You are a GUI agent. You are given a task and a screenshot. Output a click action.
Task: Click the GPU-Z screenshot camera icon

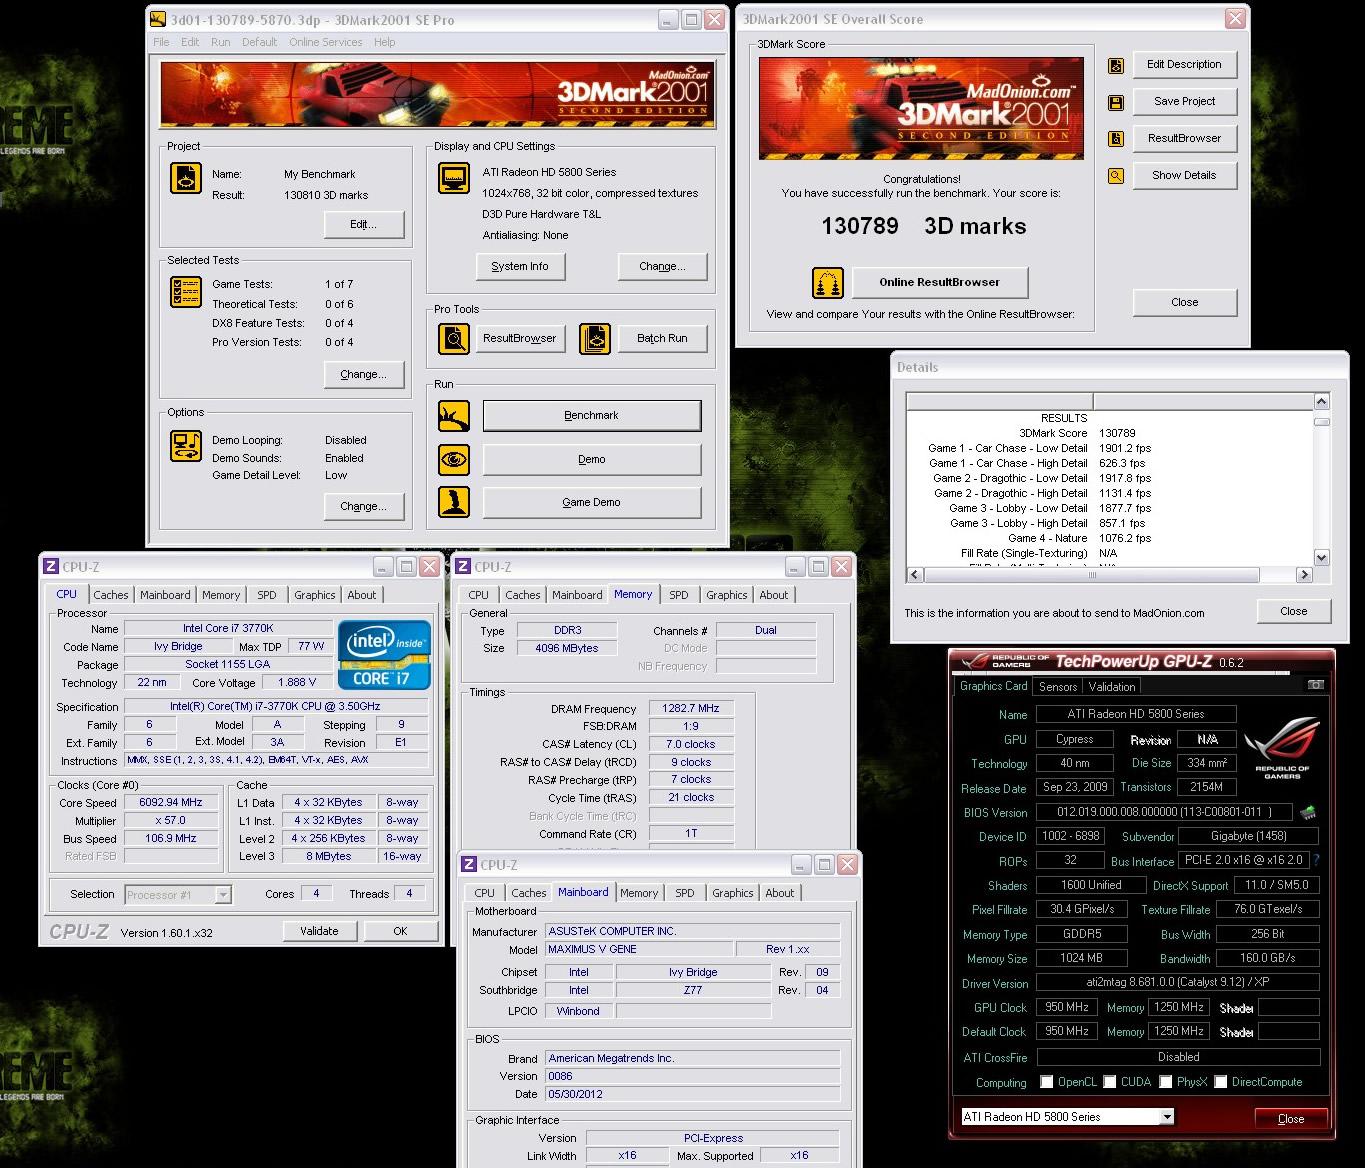pos(1316,685)
